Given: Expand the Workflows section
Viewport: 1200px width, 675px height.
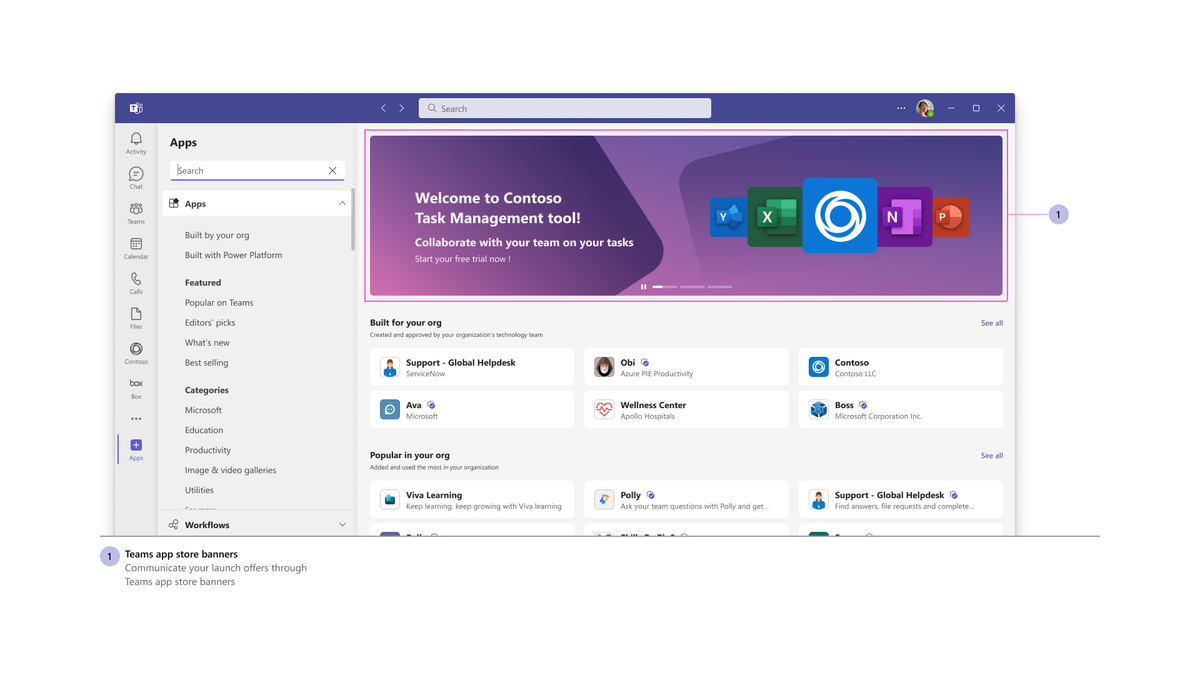Looking at the screenshot, I should click(342, 525).
